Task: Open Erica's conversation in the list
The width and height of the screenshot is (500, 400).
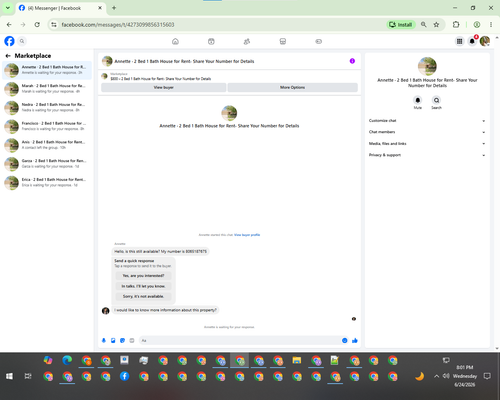Action: pyautogui.click(x=47, y=182)
